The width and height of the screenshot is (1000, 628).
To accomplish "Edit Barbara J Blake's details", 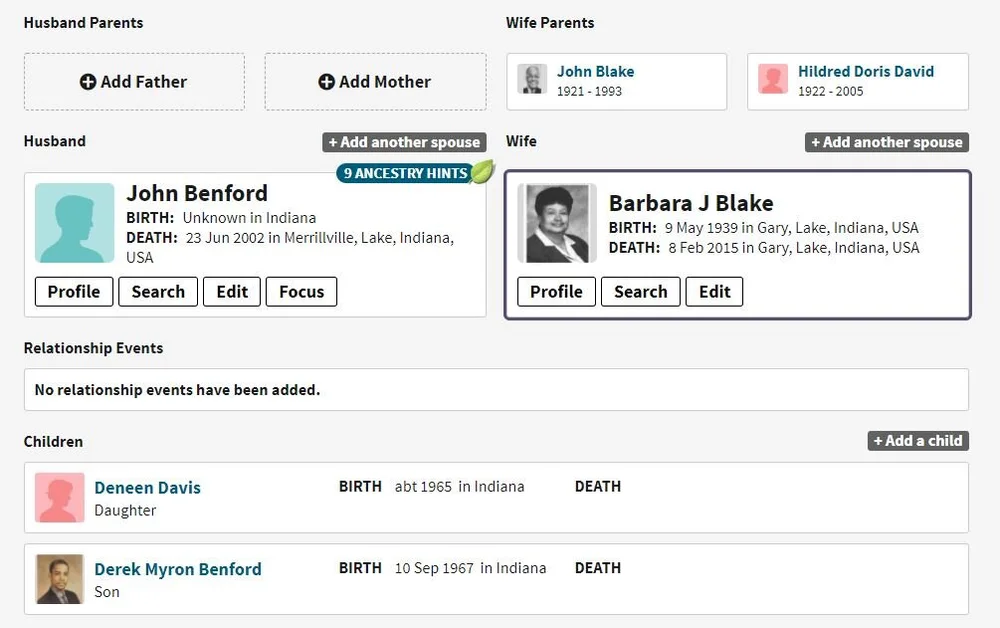I will (714, 292).
